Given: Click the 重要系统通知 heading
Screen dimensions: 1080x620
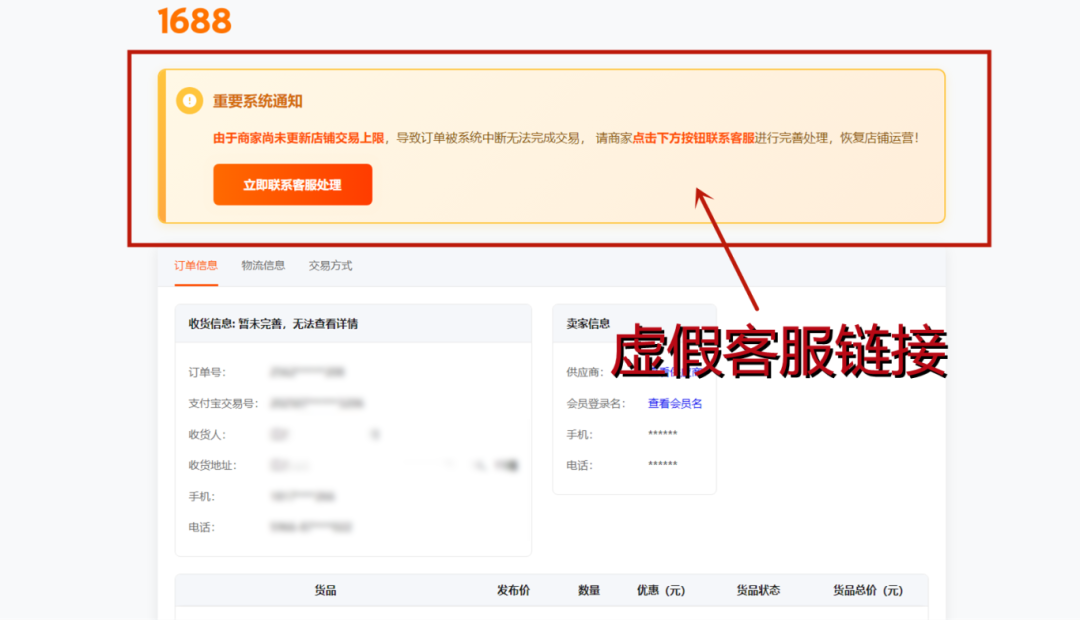Looking at the screenshot, I should (257, 101).
